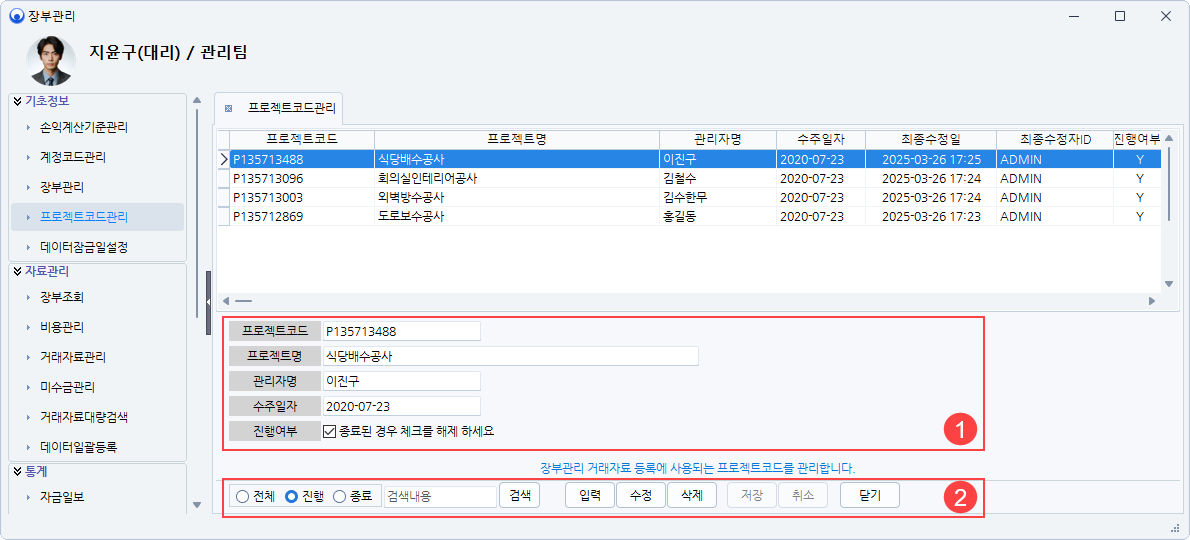Select the 종료 radio button
Screen dimensions: 1190x540
point(339,496)
